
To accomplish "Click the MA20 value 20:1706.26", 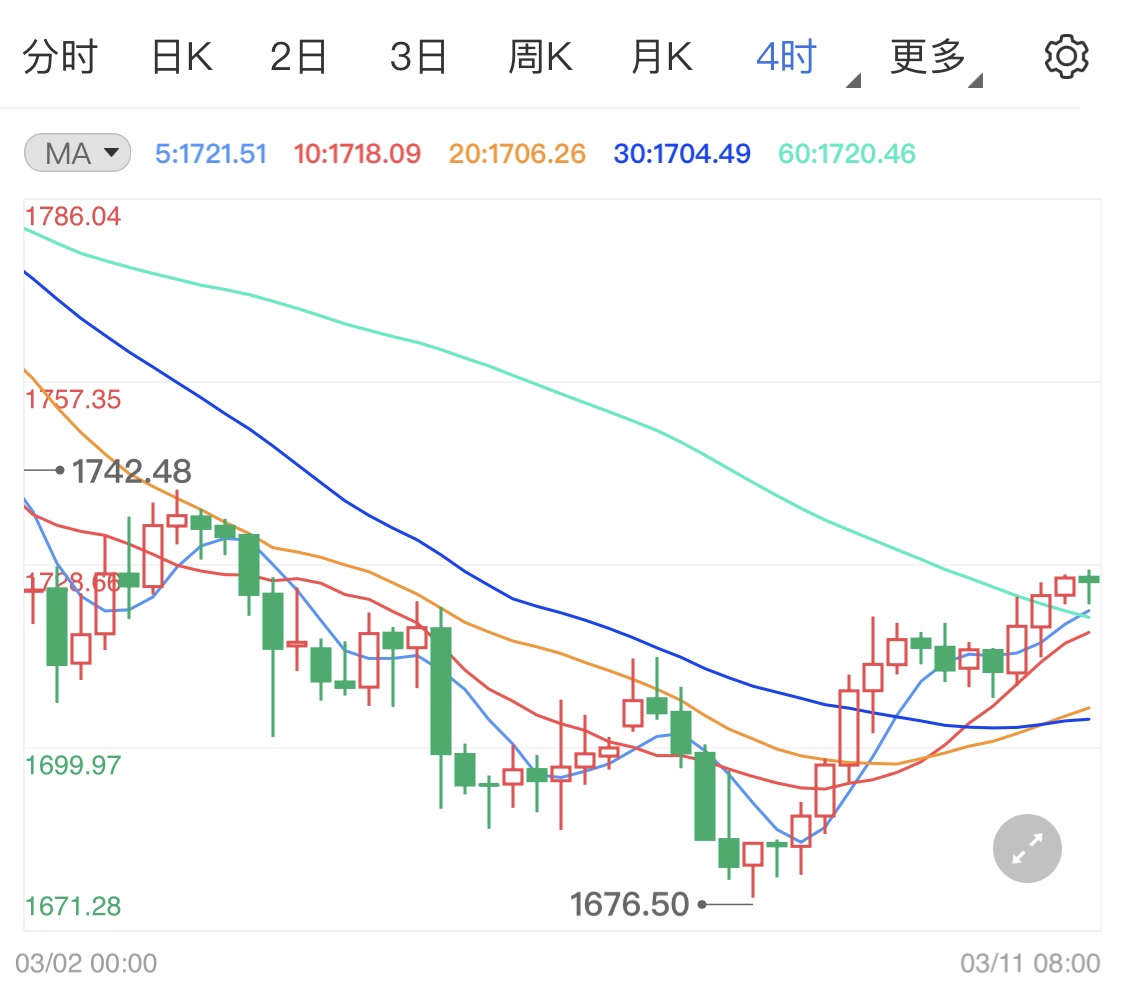I will tap(517, 154).
